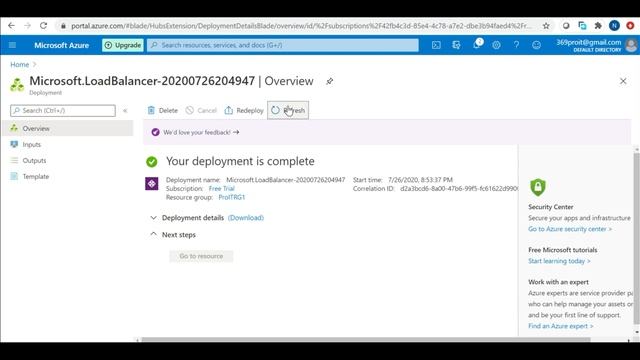Open Start learning today link
Image resolution: width=640 pixels, height=360 pixels.
[x=559, y=261]
